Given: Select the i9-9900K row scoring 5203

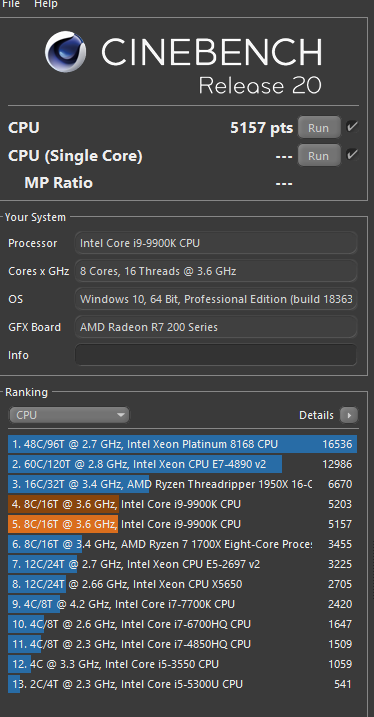Looking at the screenshot, I should 182,504.
